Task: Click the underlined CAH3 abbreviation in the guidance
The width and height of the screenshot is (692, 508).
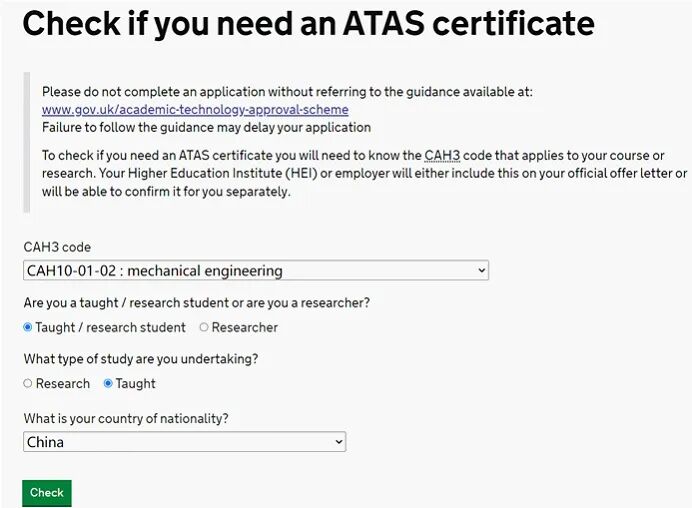Action: [441, 156]
